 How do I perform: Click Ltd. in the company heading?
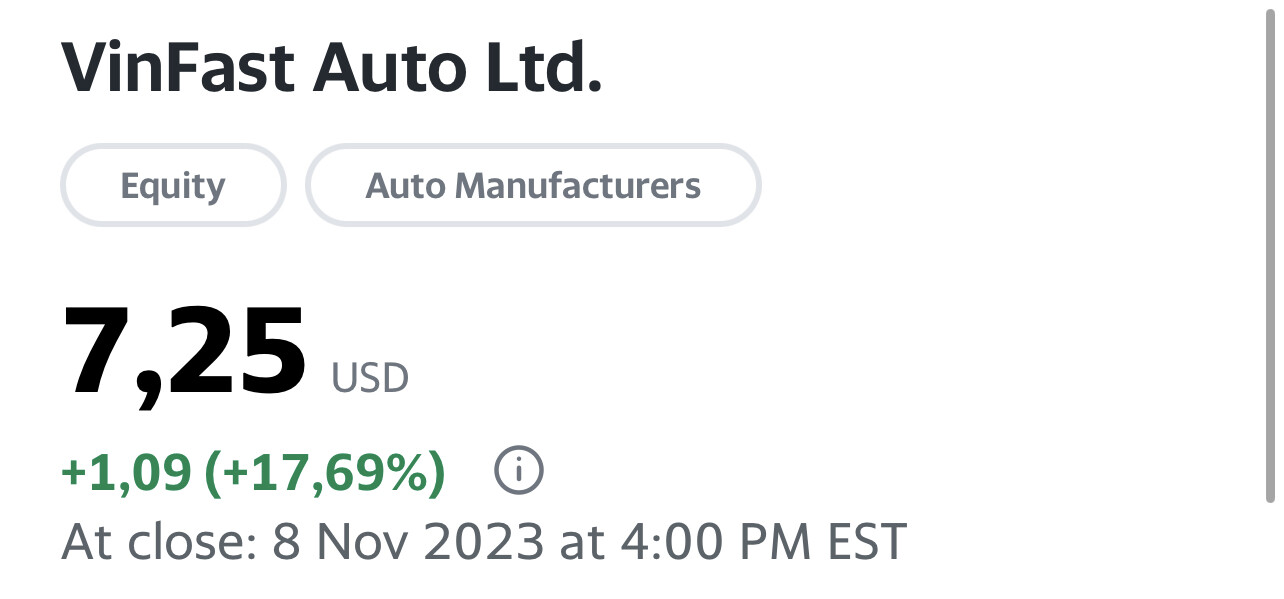point(543,68)
